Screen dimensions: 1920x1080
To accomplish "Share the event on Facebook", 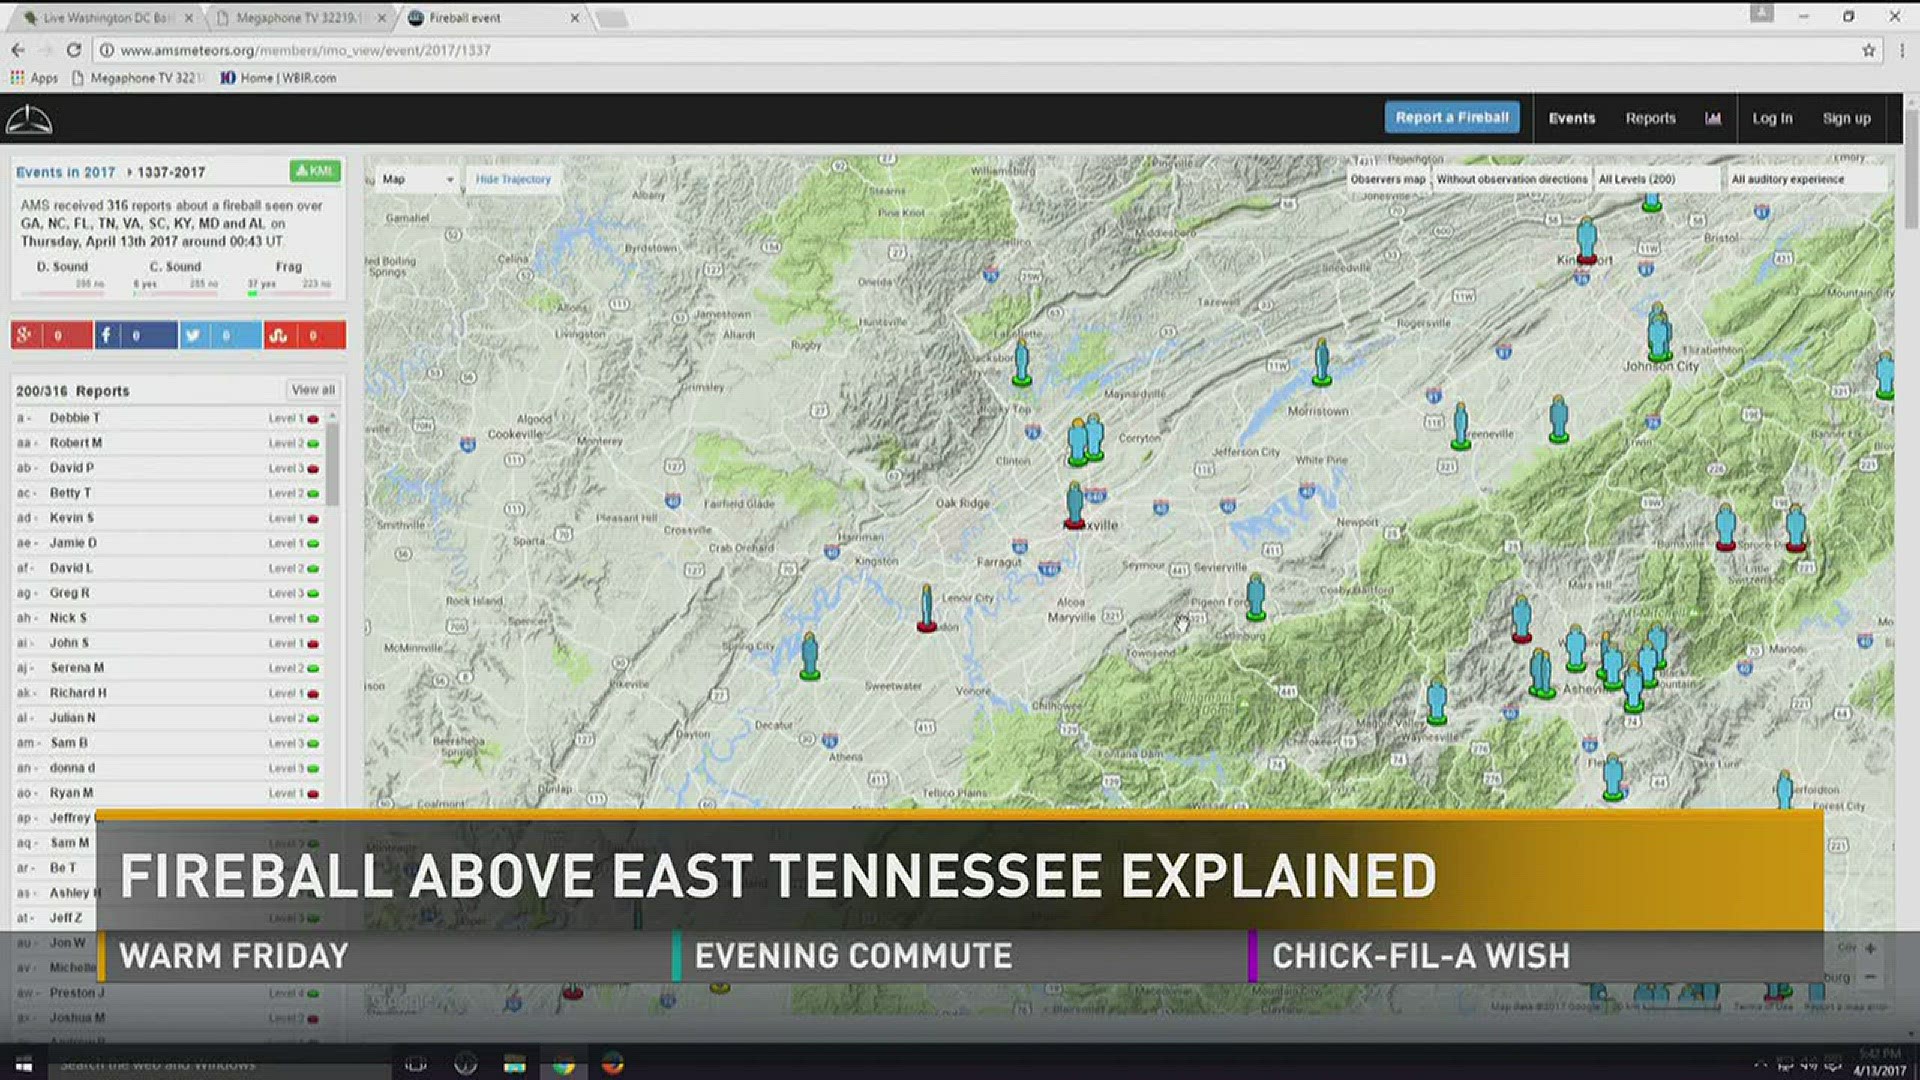I will [136, 335].
